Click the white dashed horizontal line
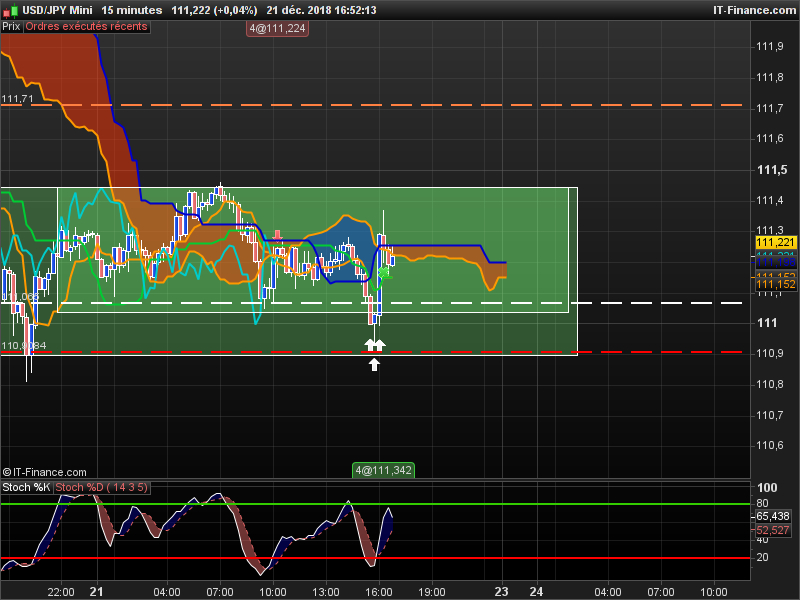The image size is (800, 600). click(x=372, y=303)
